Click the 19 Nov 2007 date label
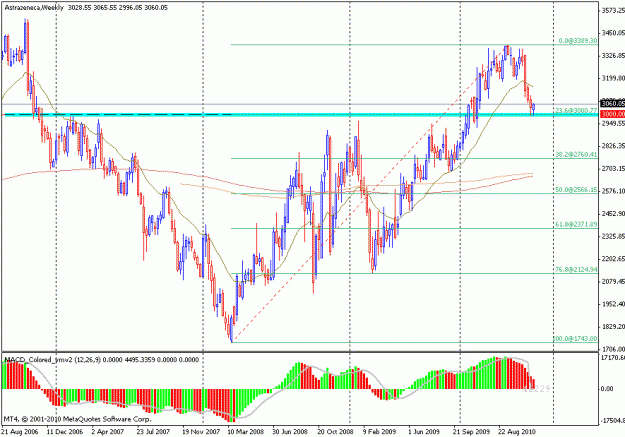This screenshot has height=437, width=625. click(201, 432)
